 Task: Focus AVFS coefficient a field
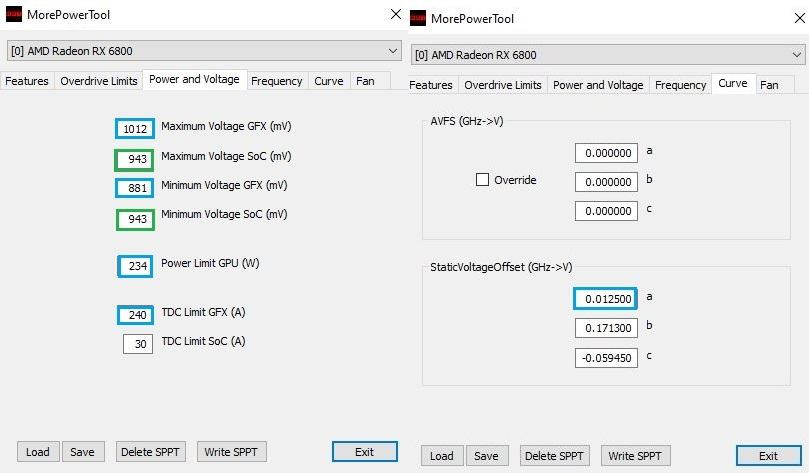pyautogui.click(x=606, y=153)
